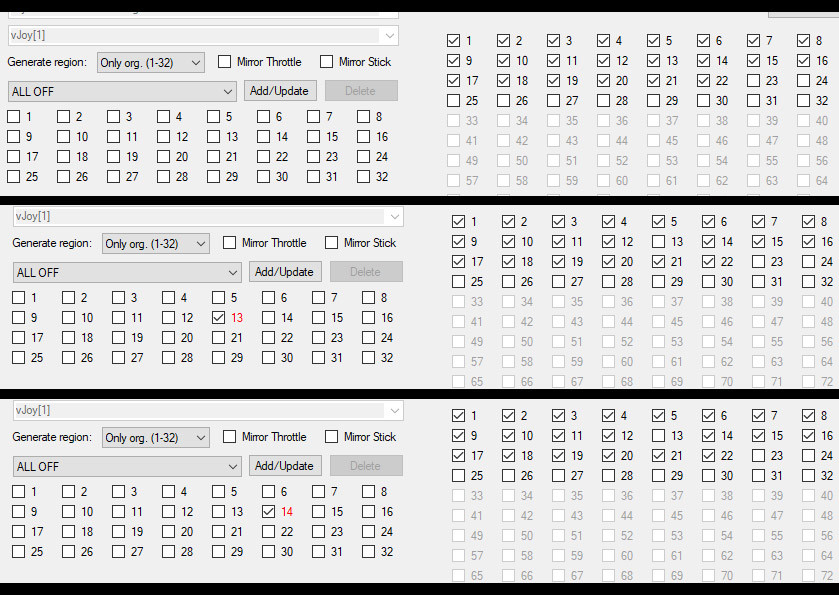Expand Generate region combo box in top panel
This screenshot has height=595, width=839.
pyautogui.click(x=151, y=63)
